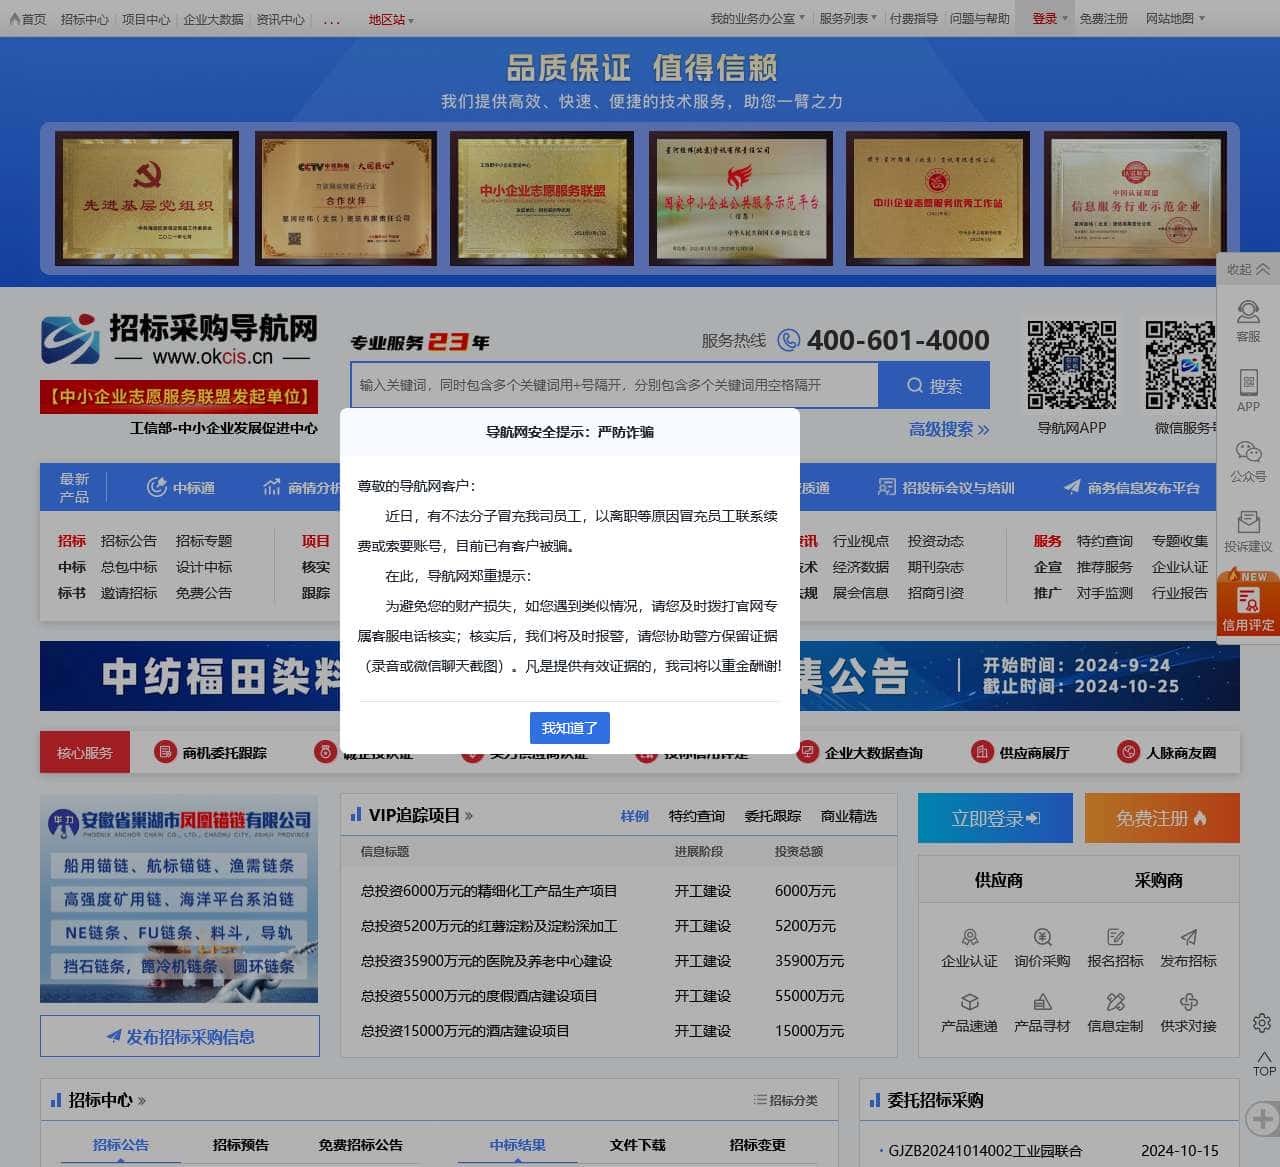Open 企业大数据 in top navigation

(x=213, y=19)
